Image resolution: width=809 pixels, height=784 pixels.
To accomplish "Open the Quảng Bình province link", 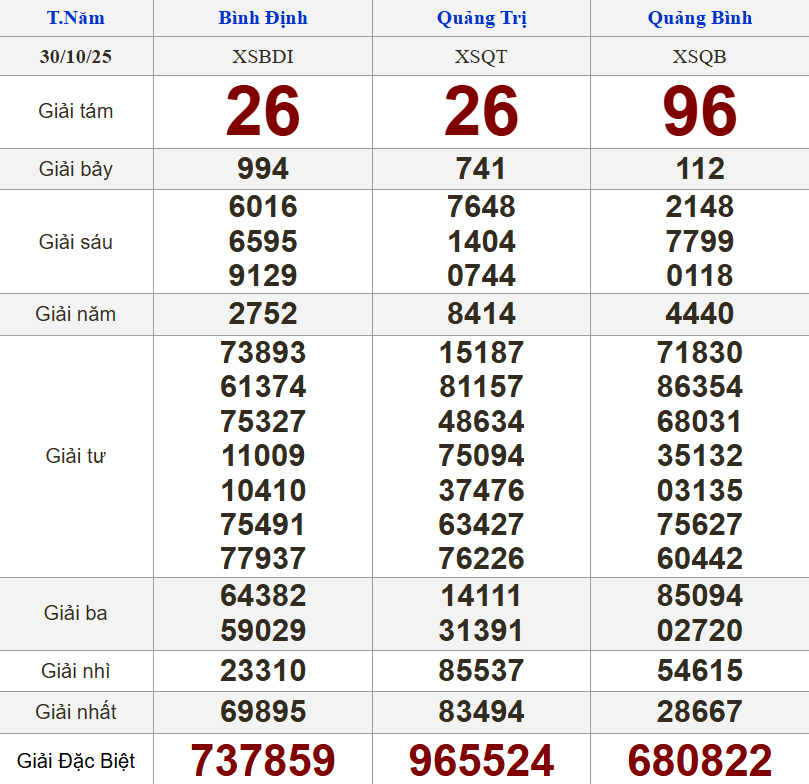I will tap(699, 18).
